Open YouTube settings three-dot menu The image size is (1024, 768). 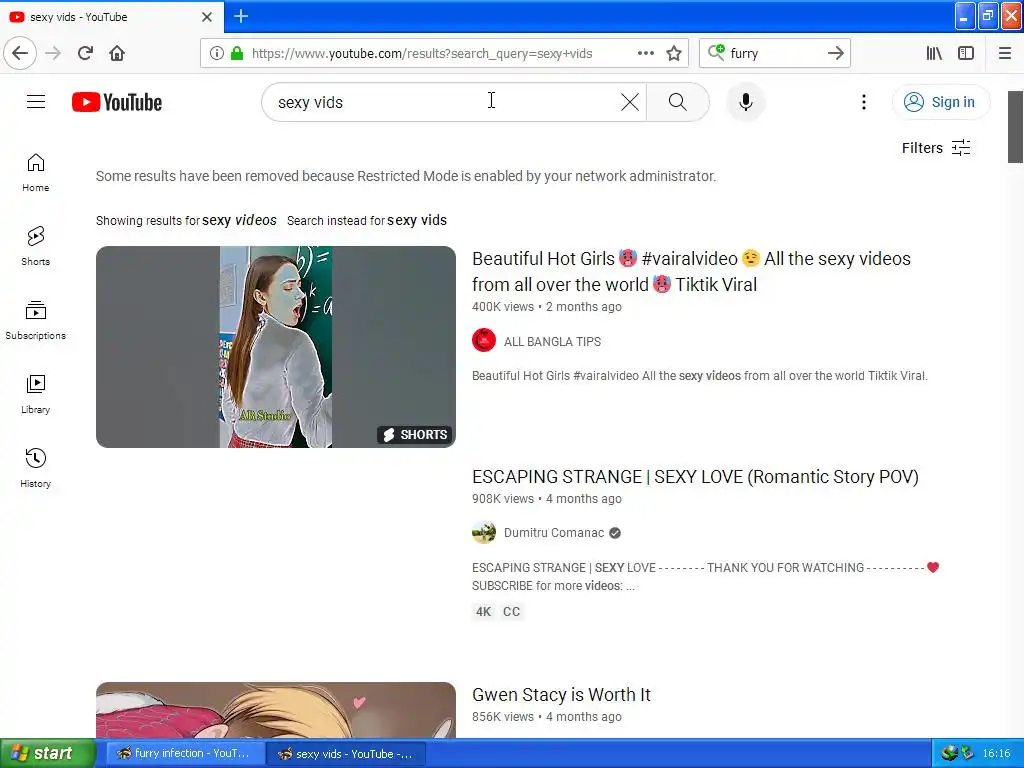point(863,102)
